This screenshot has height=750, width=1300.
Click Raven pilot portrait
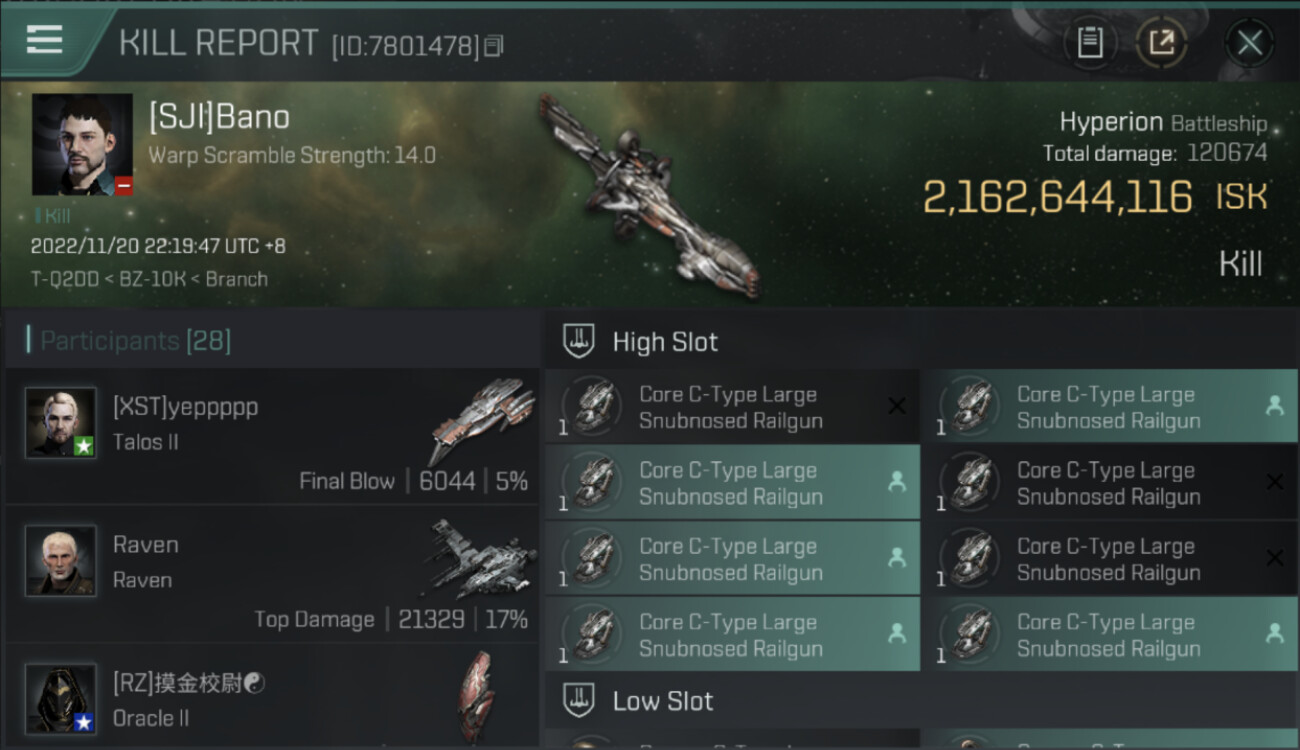(61, 560)
